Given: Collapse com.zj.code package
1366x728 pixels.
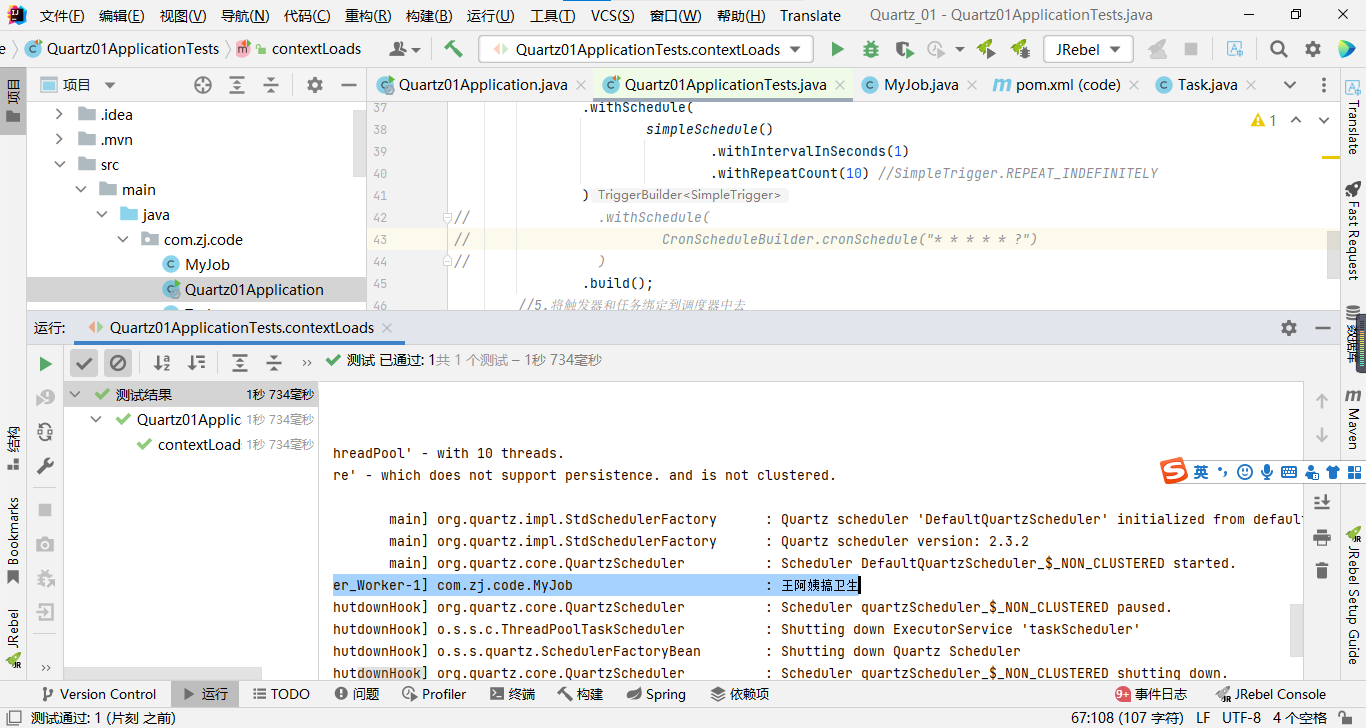Looking at the screenshot, I should click(123, 239).
